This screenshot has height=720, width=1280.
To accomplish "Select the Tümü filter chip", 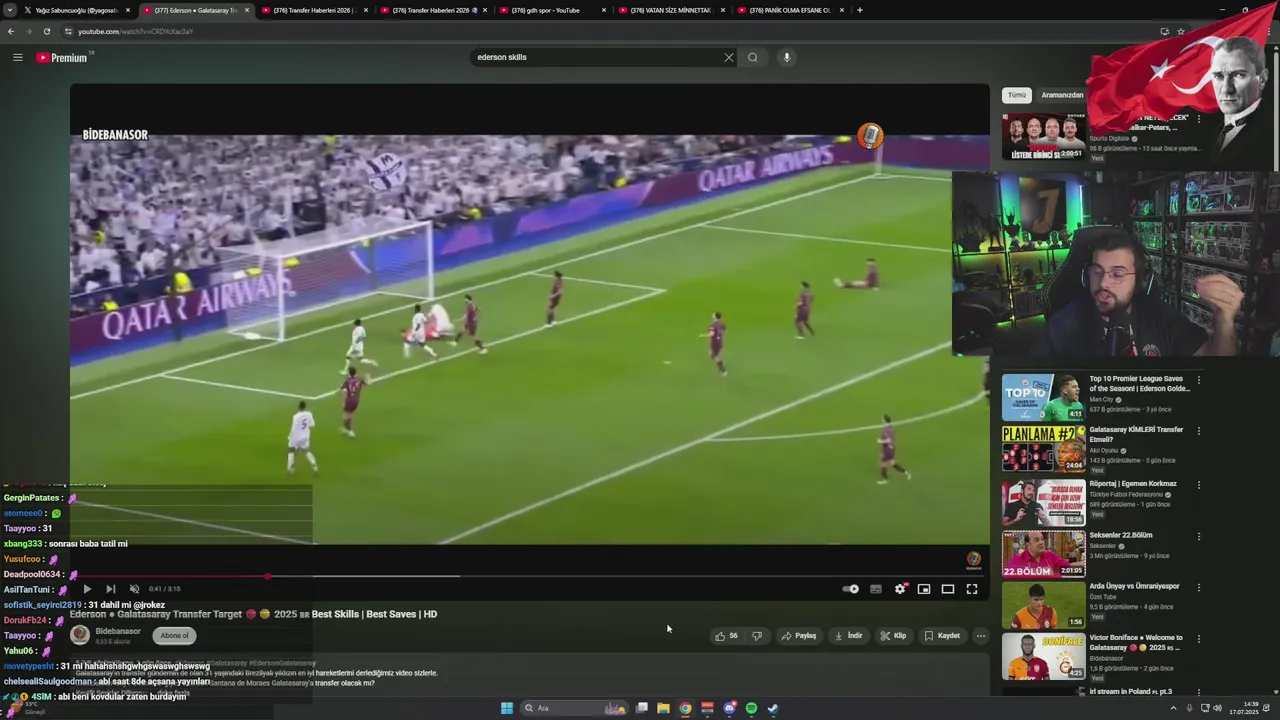I will click(1017, 95).
